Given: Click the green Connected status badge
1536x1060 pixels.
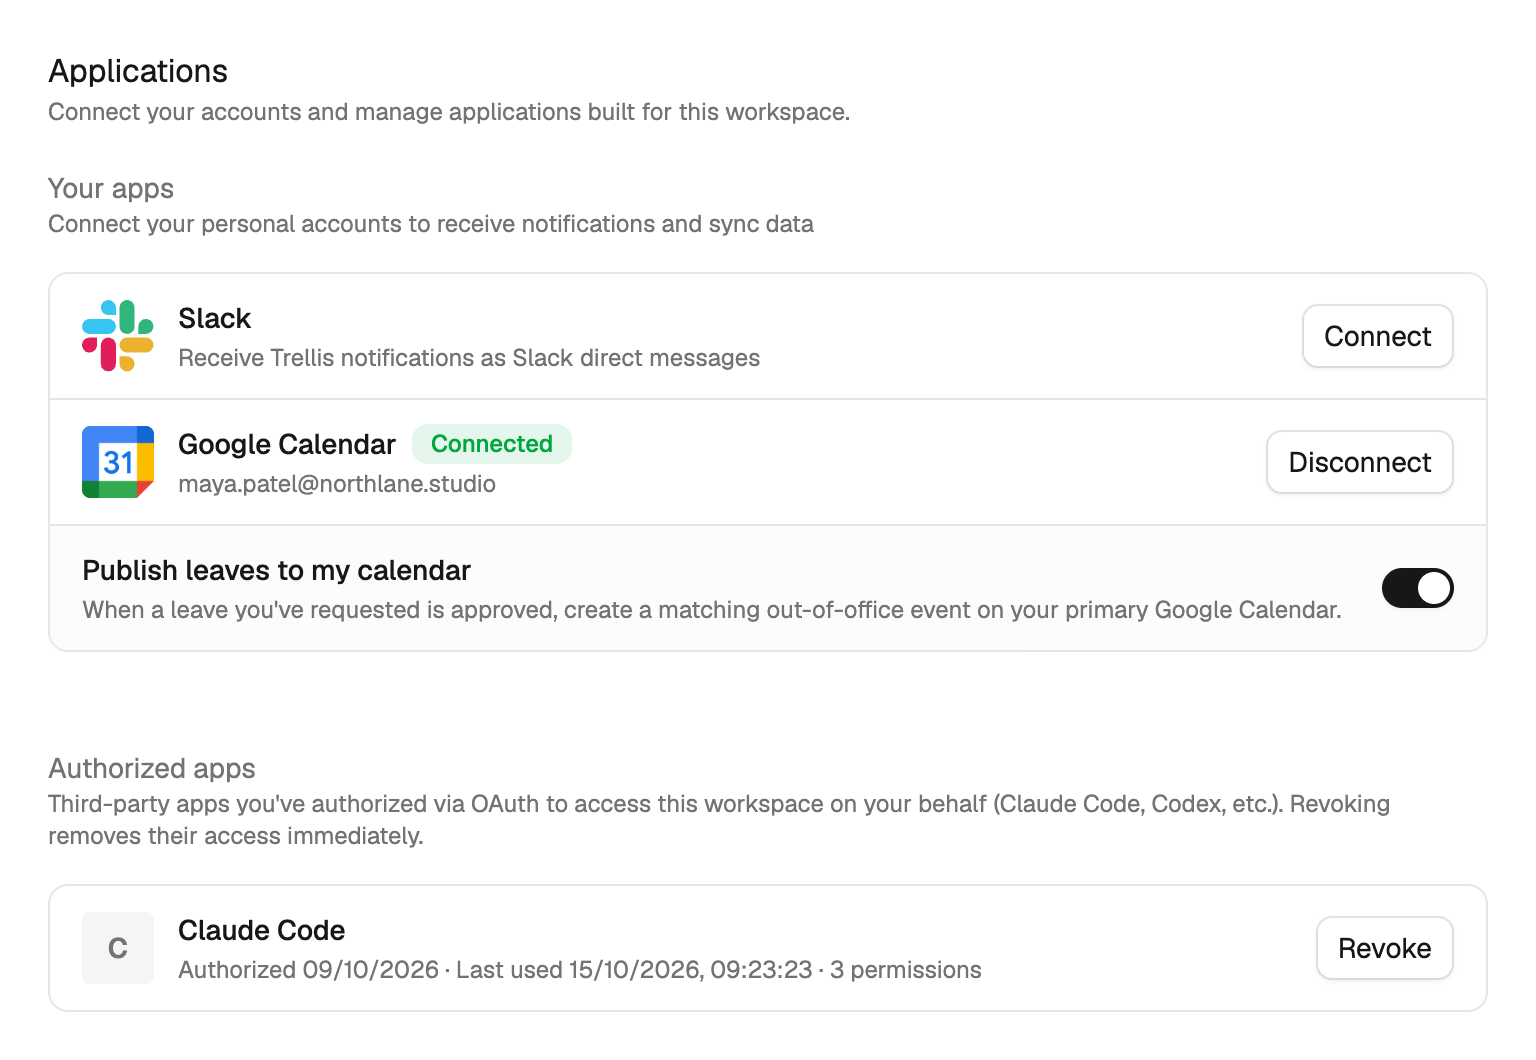Looking at the screenshot, I should pyautogui.click(x=492, y=444).
